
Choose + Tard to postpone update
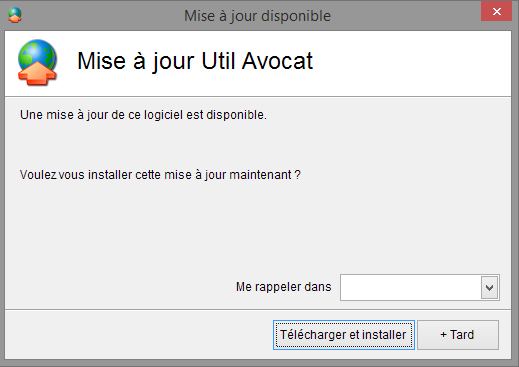tap(458, 335)
